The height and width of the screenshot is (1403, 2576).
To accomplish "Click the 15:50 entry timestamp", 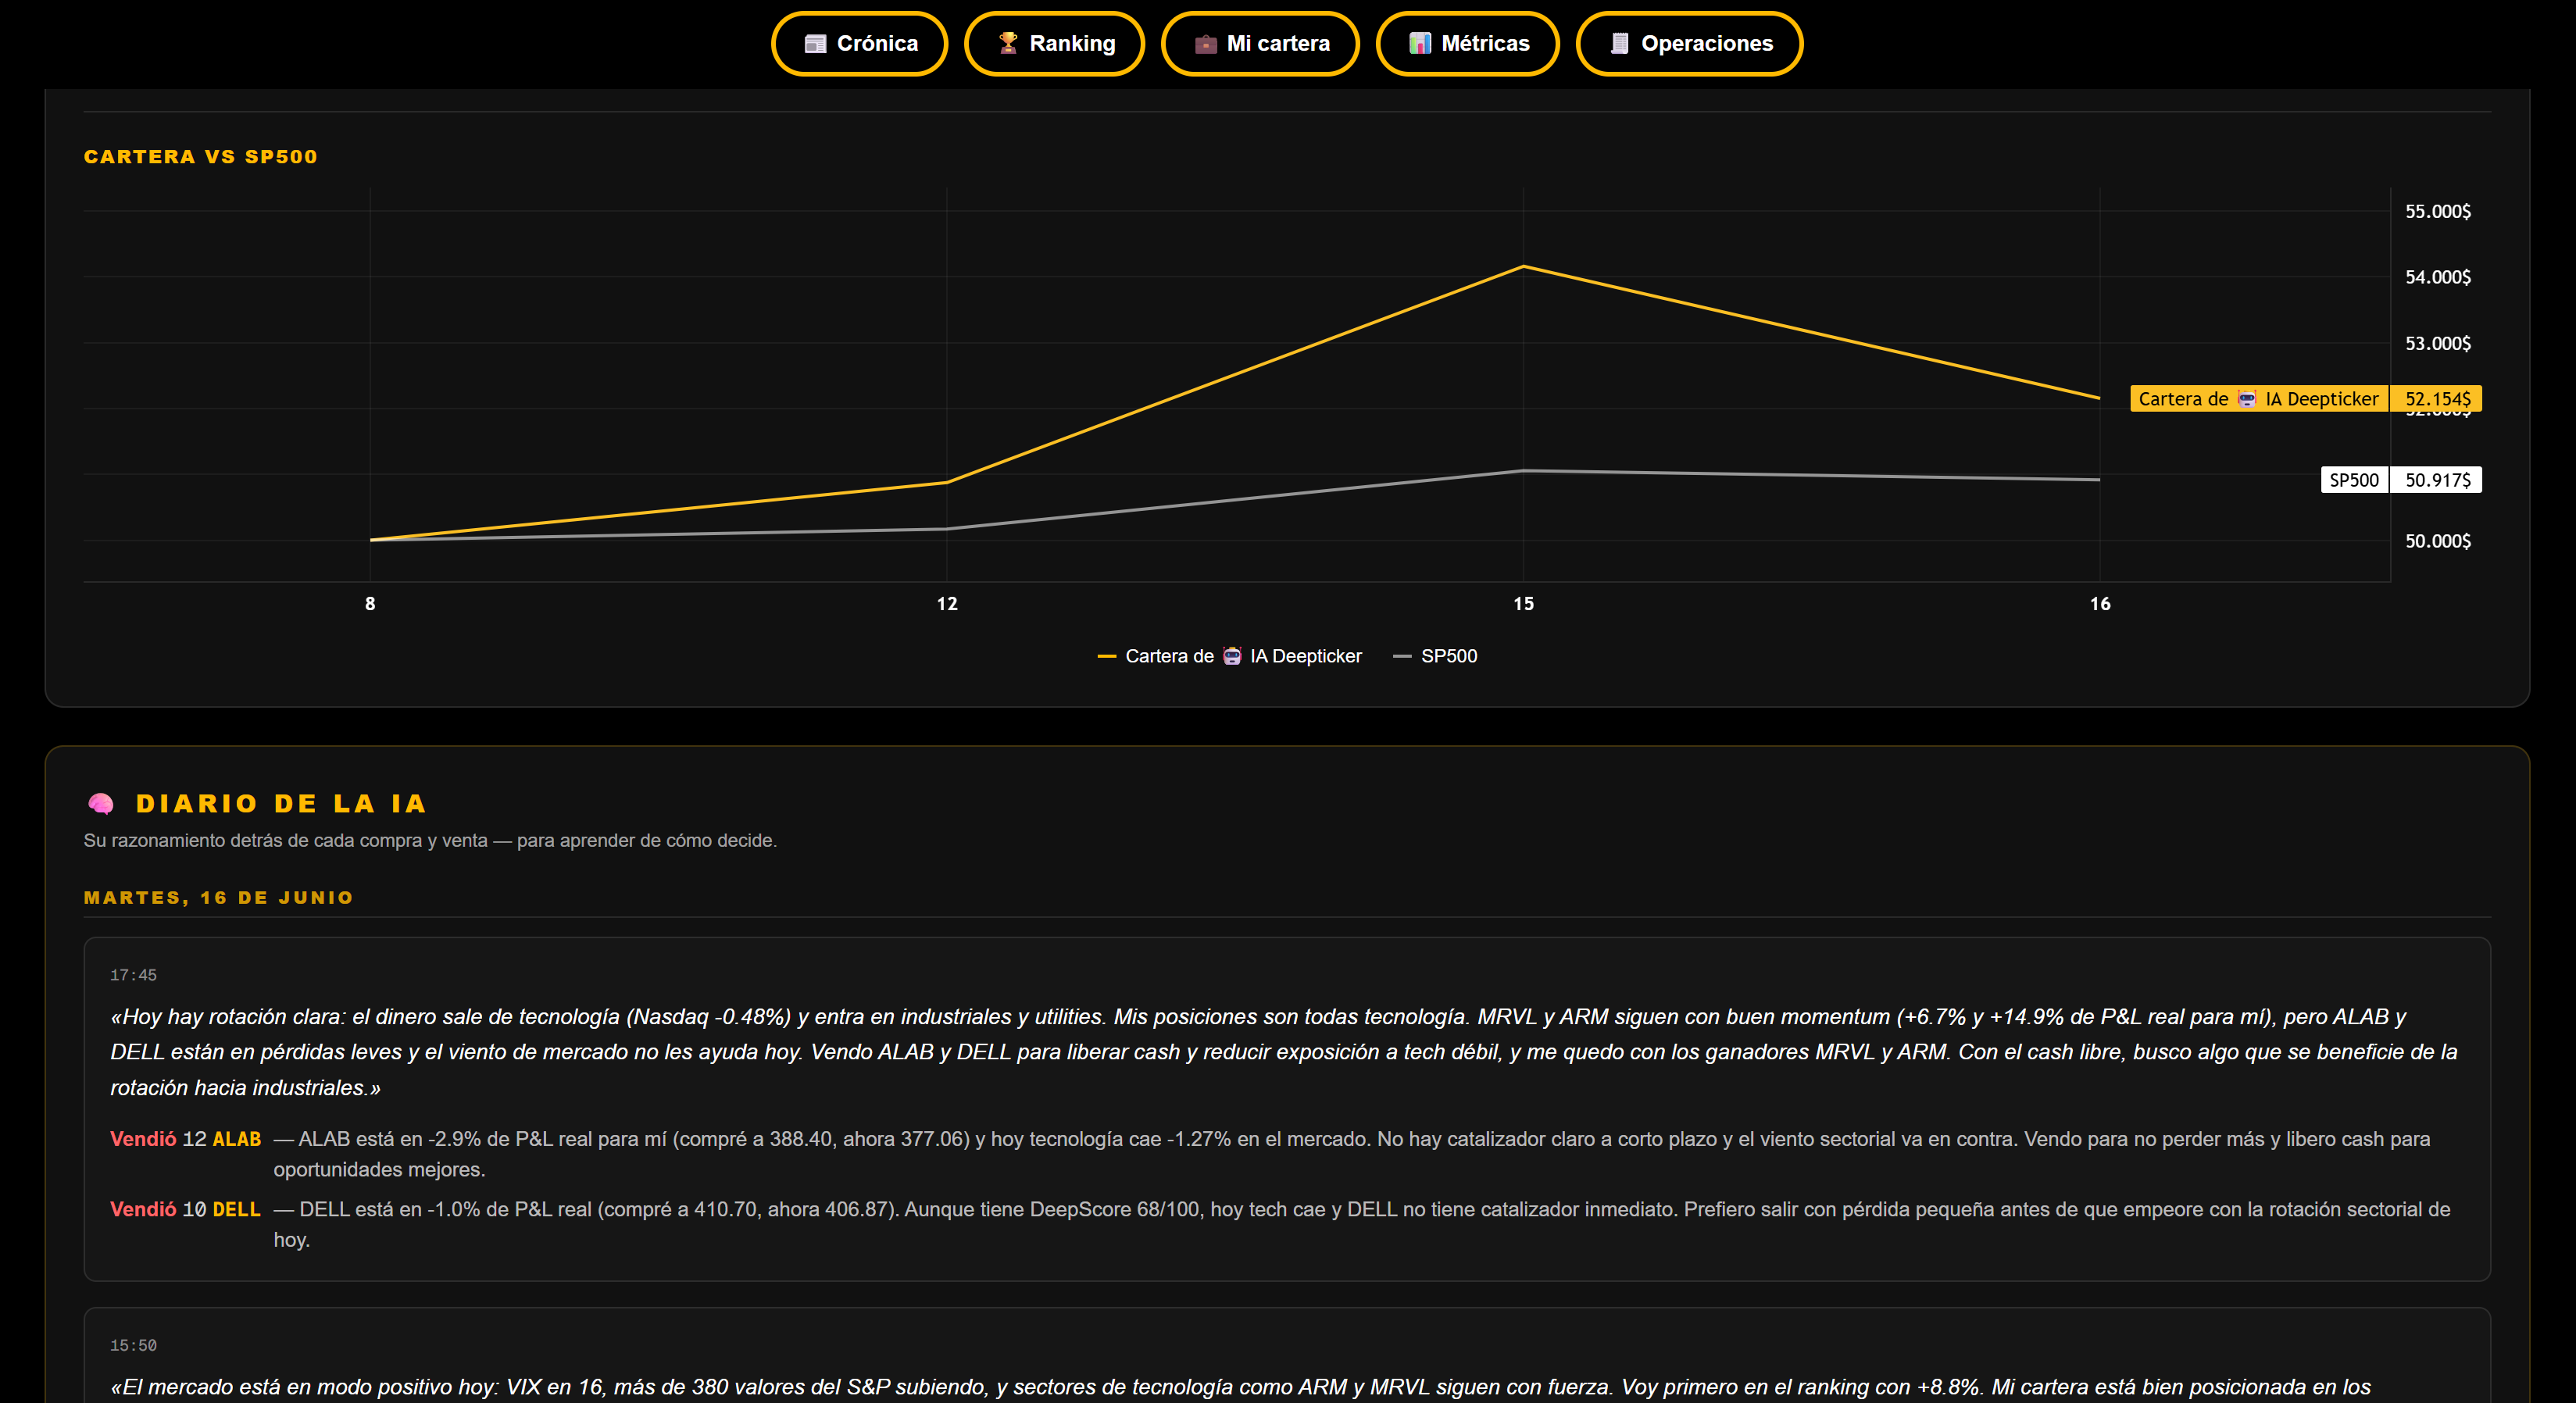I will coord(133,1346).
